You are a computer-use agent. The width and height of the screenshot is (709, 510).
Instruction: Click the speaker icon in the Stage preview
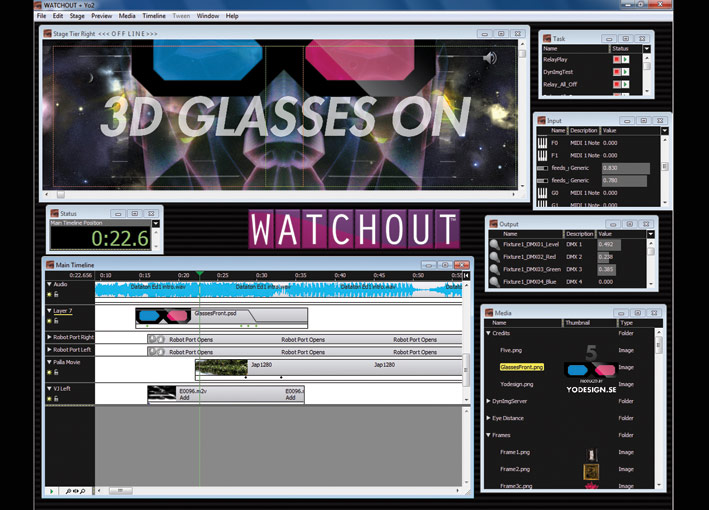coord(490,58)
